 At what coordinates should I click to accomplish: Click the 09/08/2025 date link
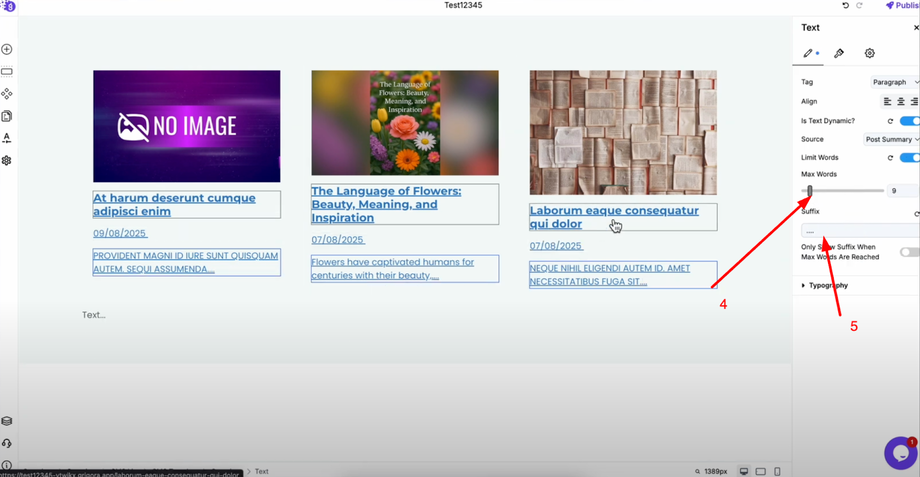[x=120, y=234]
